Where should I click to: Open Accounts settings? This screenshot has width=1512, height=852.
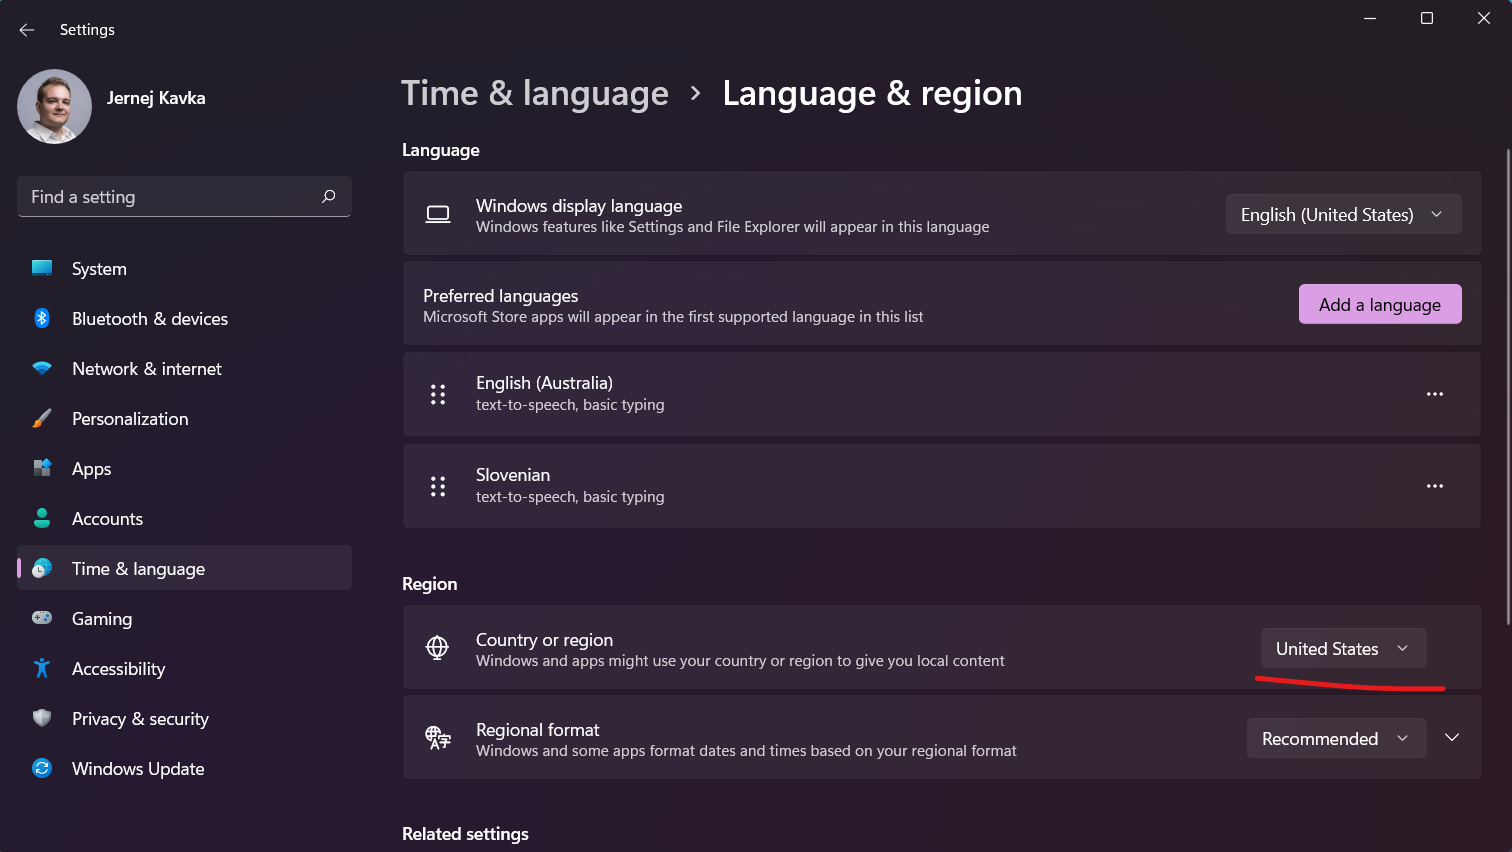point(184,518)
